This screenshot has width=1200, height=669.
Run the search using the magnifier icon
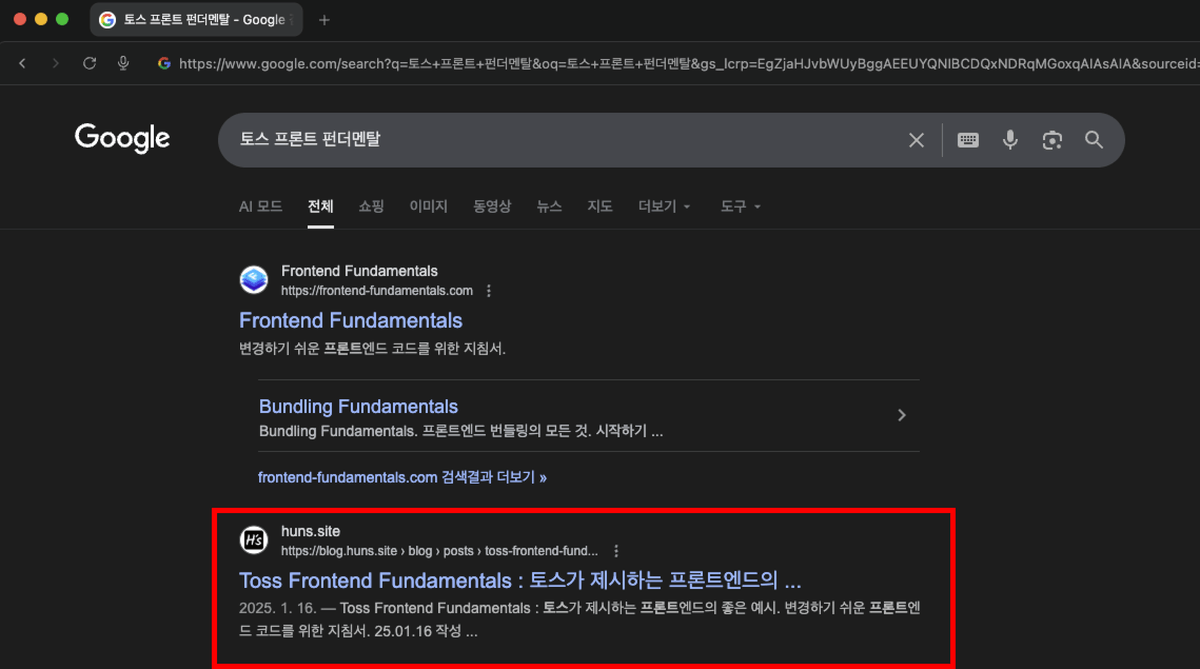tap(1094, 140)
